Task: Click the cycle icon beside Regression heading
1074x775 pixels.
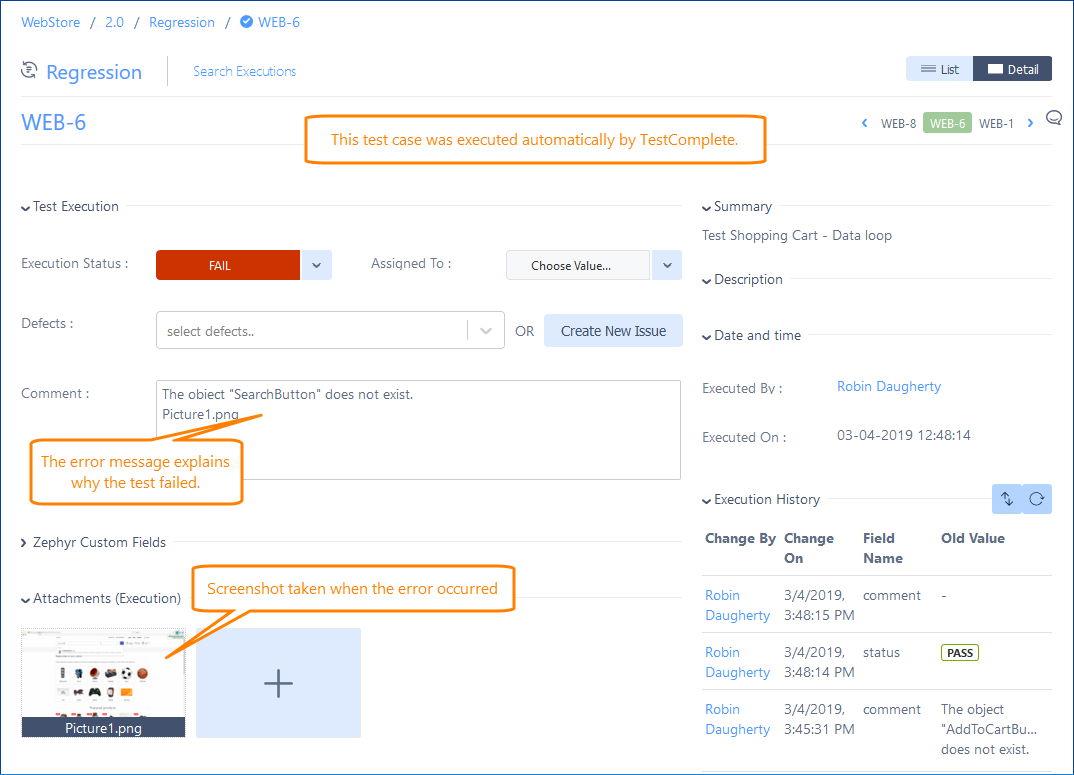Action: (26, 70)
